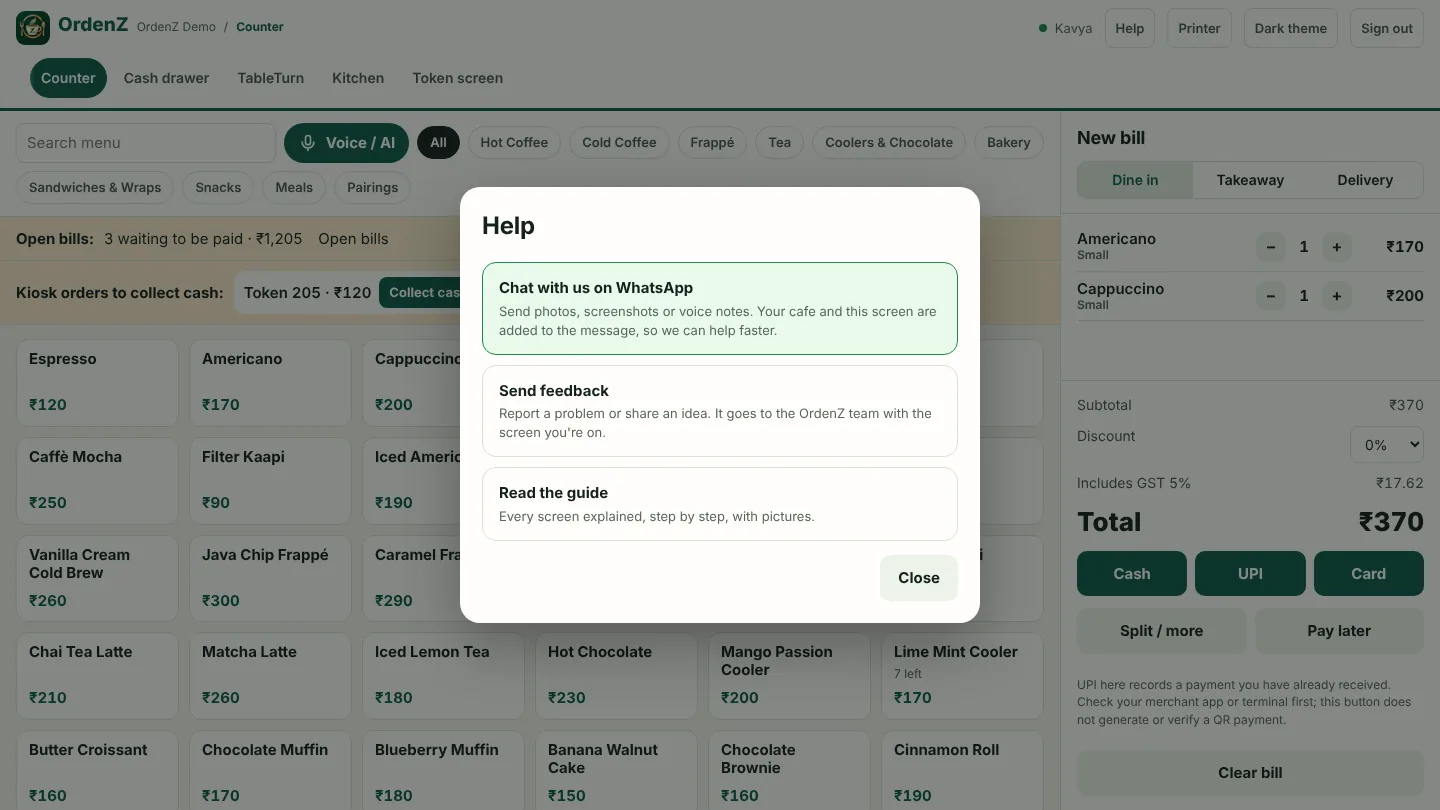Pay the bill with UPI

coord(1250,574)
